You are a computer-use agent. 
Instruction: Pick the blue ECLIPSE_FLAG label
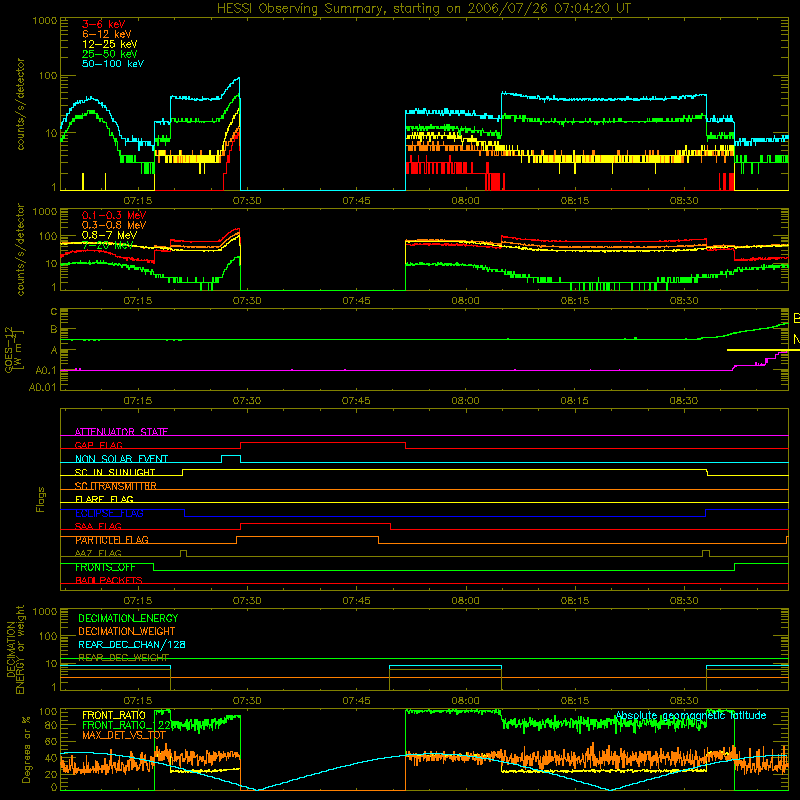[109, 513]
